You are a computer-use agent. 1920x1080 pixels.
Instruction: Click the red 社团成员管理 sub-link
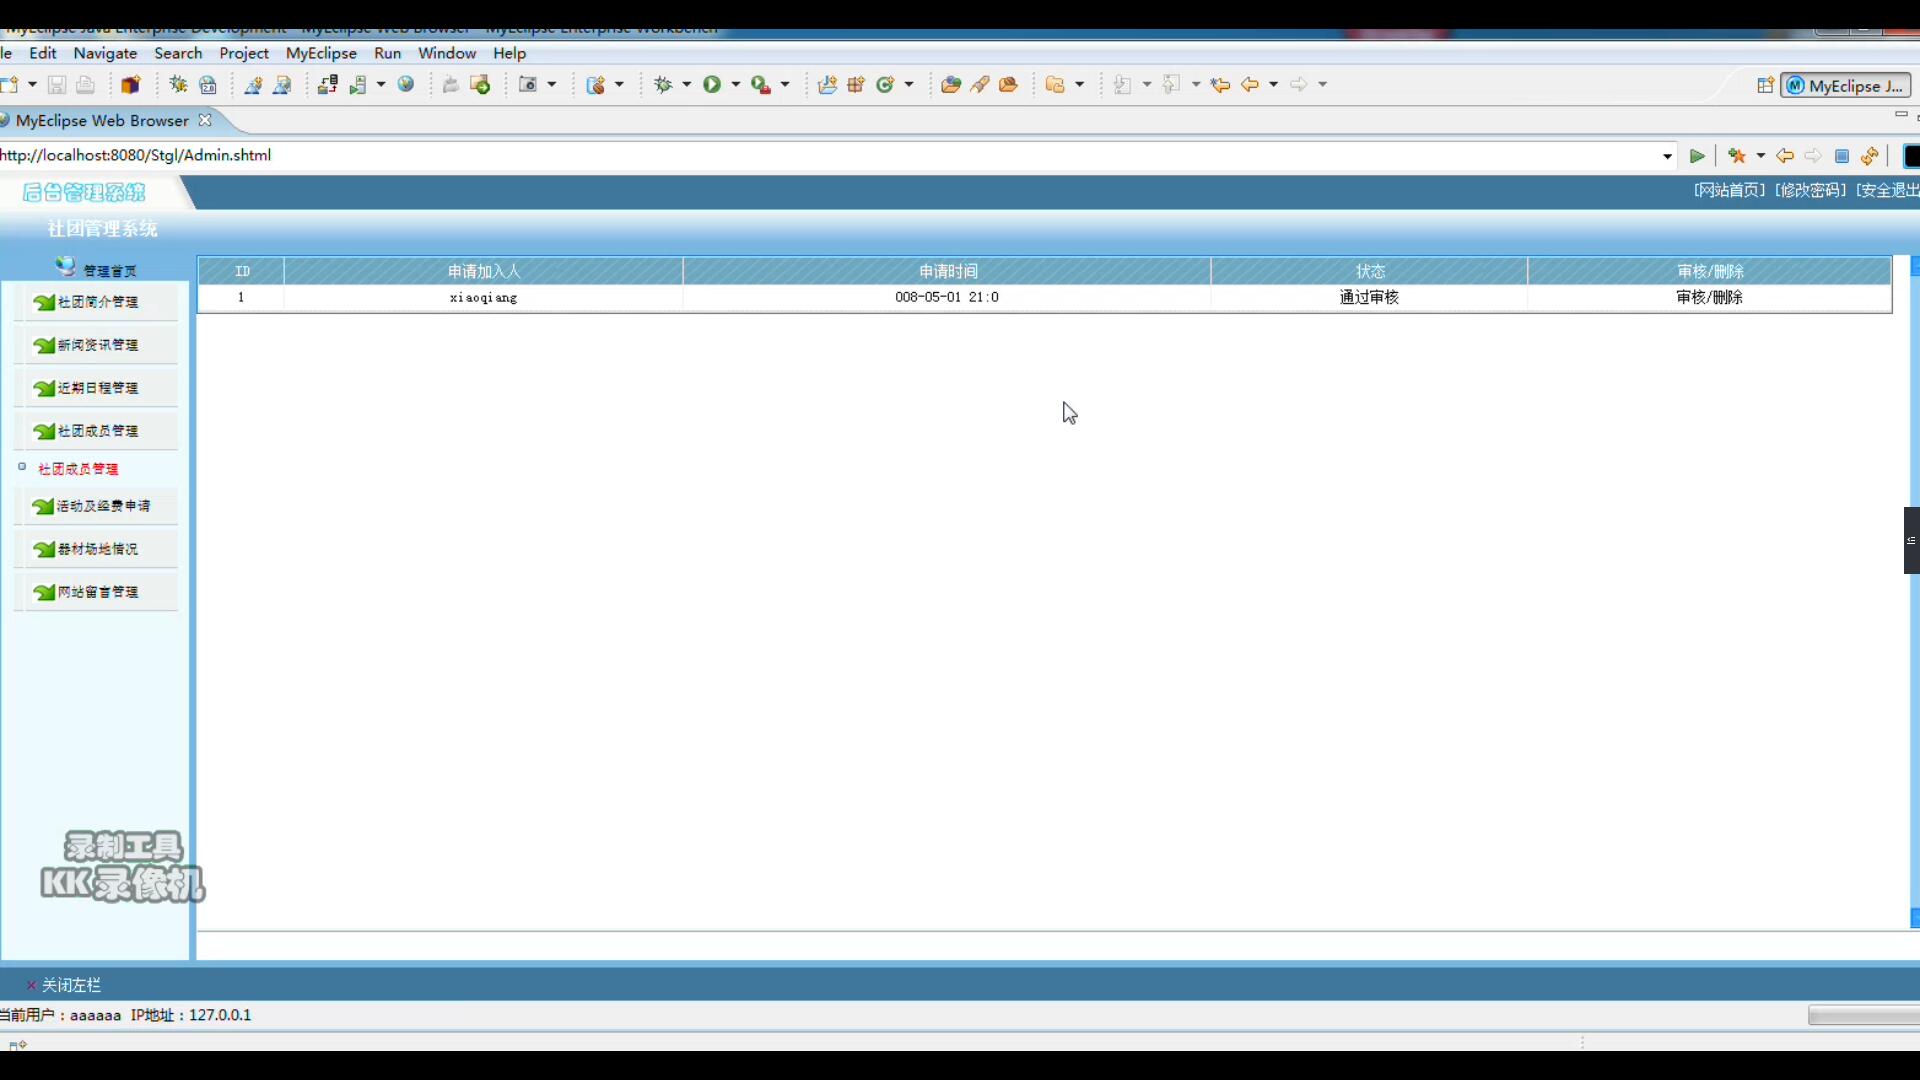tap(78, 469)
